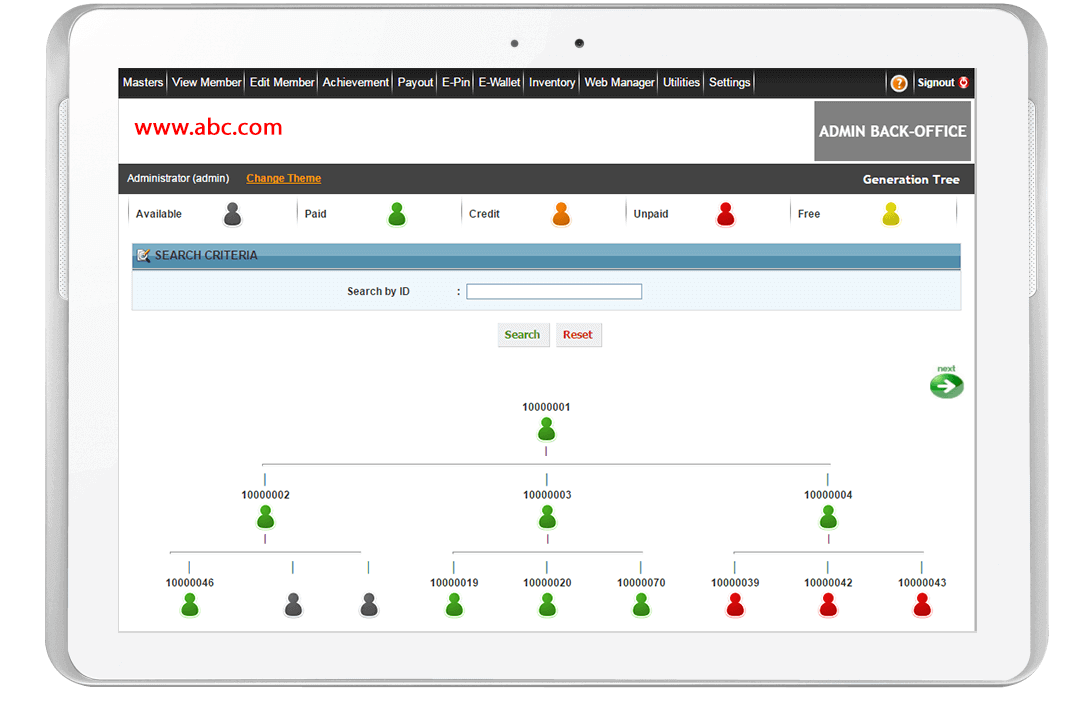The width and height of the screenshot is (1080, 705).
Task: Open Web Manager menu item
Action: point(619,83)
